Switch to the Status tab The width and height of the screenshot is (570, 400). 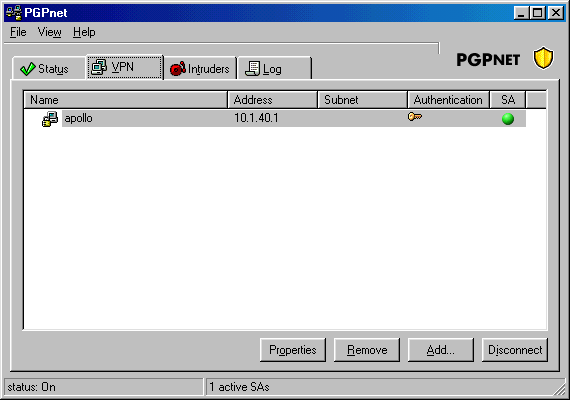tap(49, 68)
